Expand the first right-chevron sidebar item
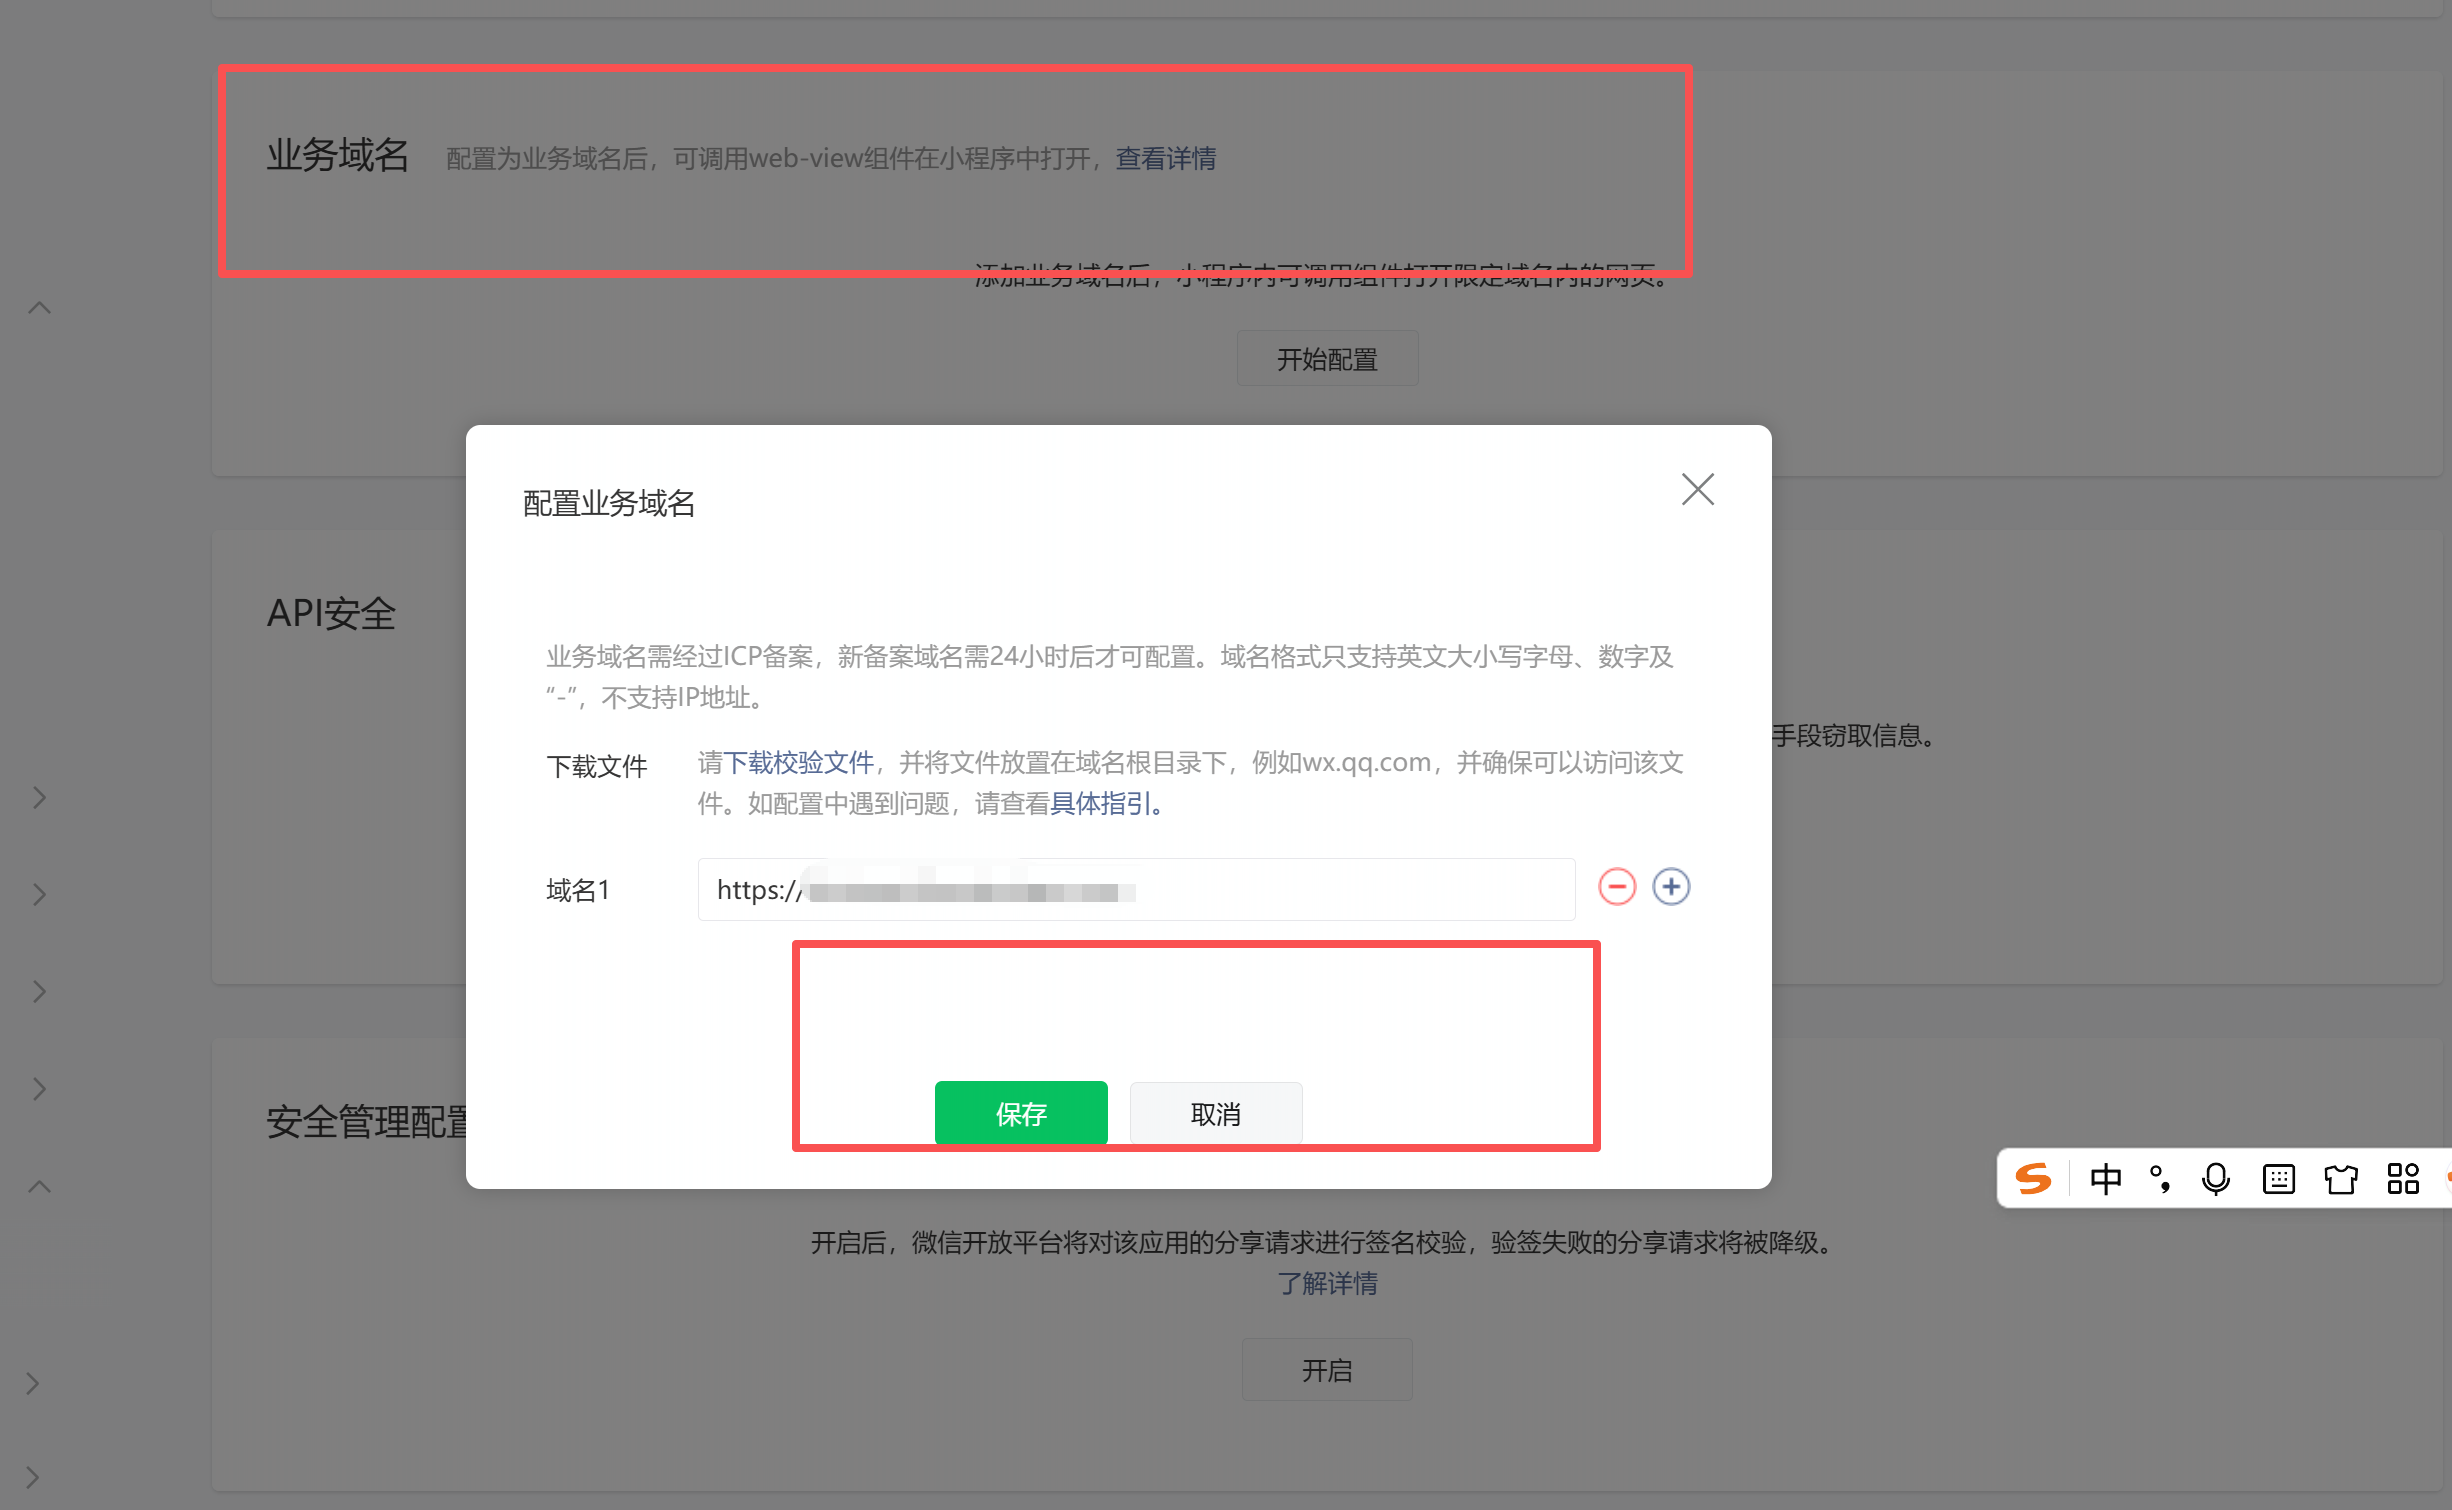 tap(39, 798)
